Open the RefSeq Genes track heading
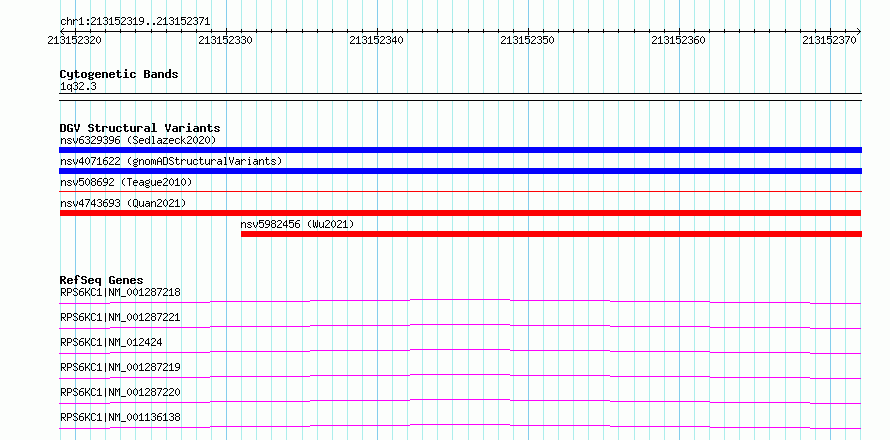 102,280
